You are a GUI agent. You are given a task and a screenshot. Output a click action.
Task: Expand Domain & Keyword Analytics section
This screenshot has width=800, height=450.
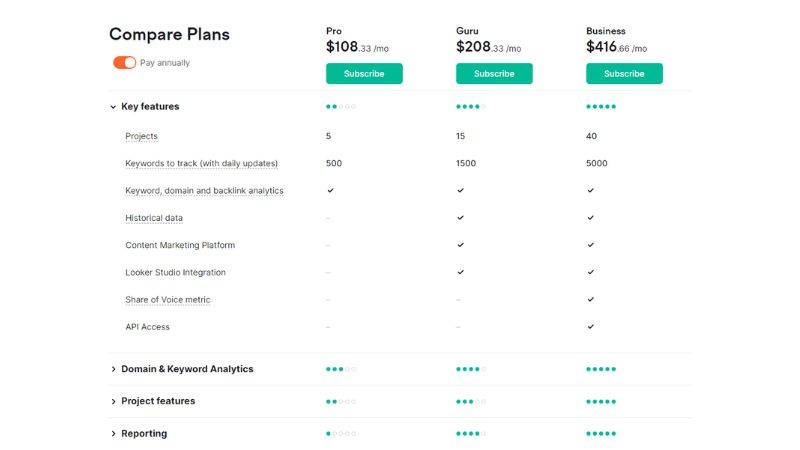pyautogui.click(x=182, y=369)
